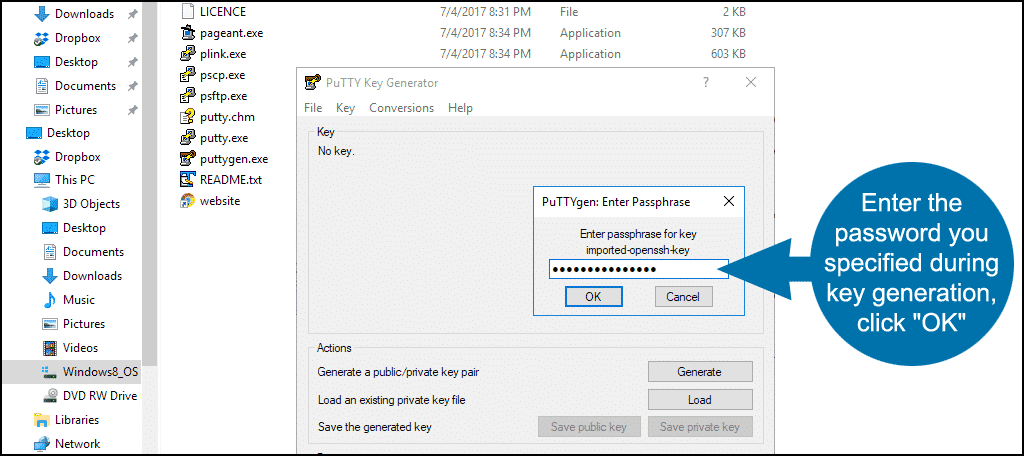Select the psftp.exe icon
Viewport: 1024px width, 456px height.
pos(187,96)
